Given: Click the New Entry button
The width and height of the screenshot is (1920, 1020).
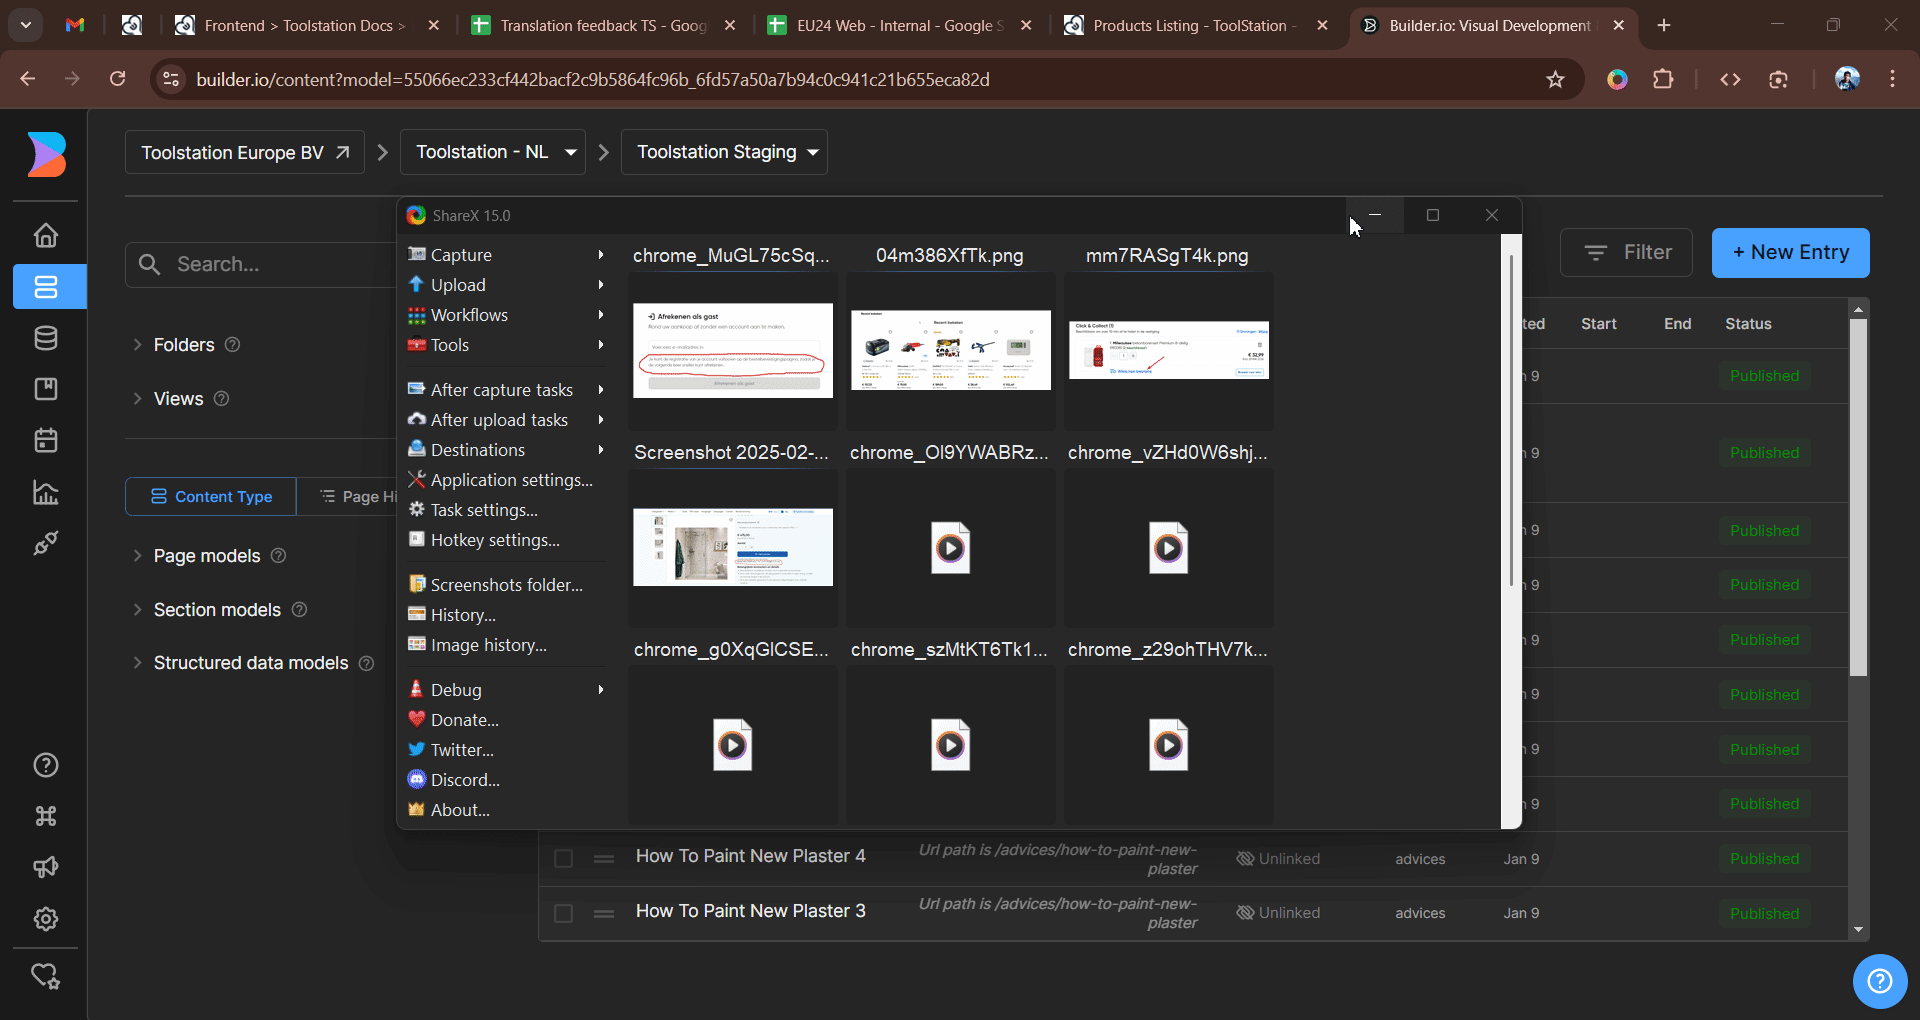Looking at the screenshot, I should [1790, 253].
